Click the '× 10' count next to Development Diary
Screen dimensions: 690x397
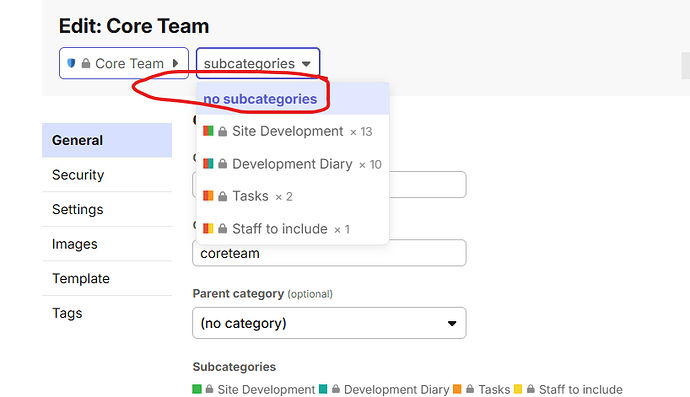370,165
